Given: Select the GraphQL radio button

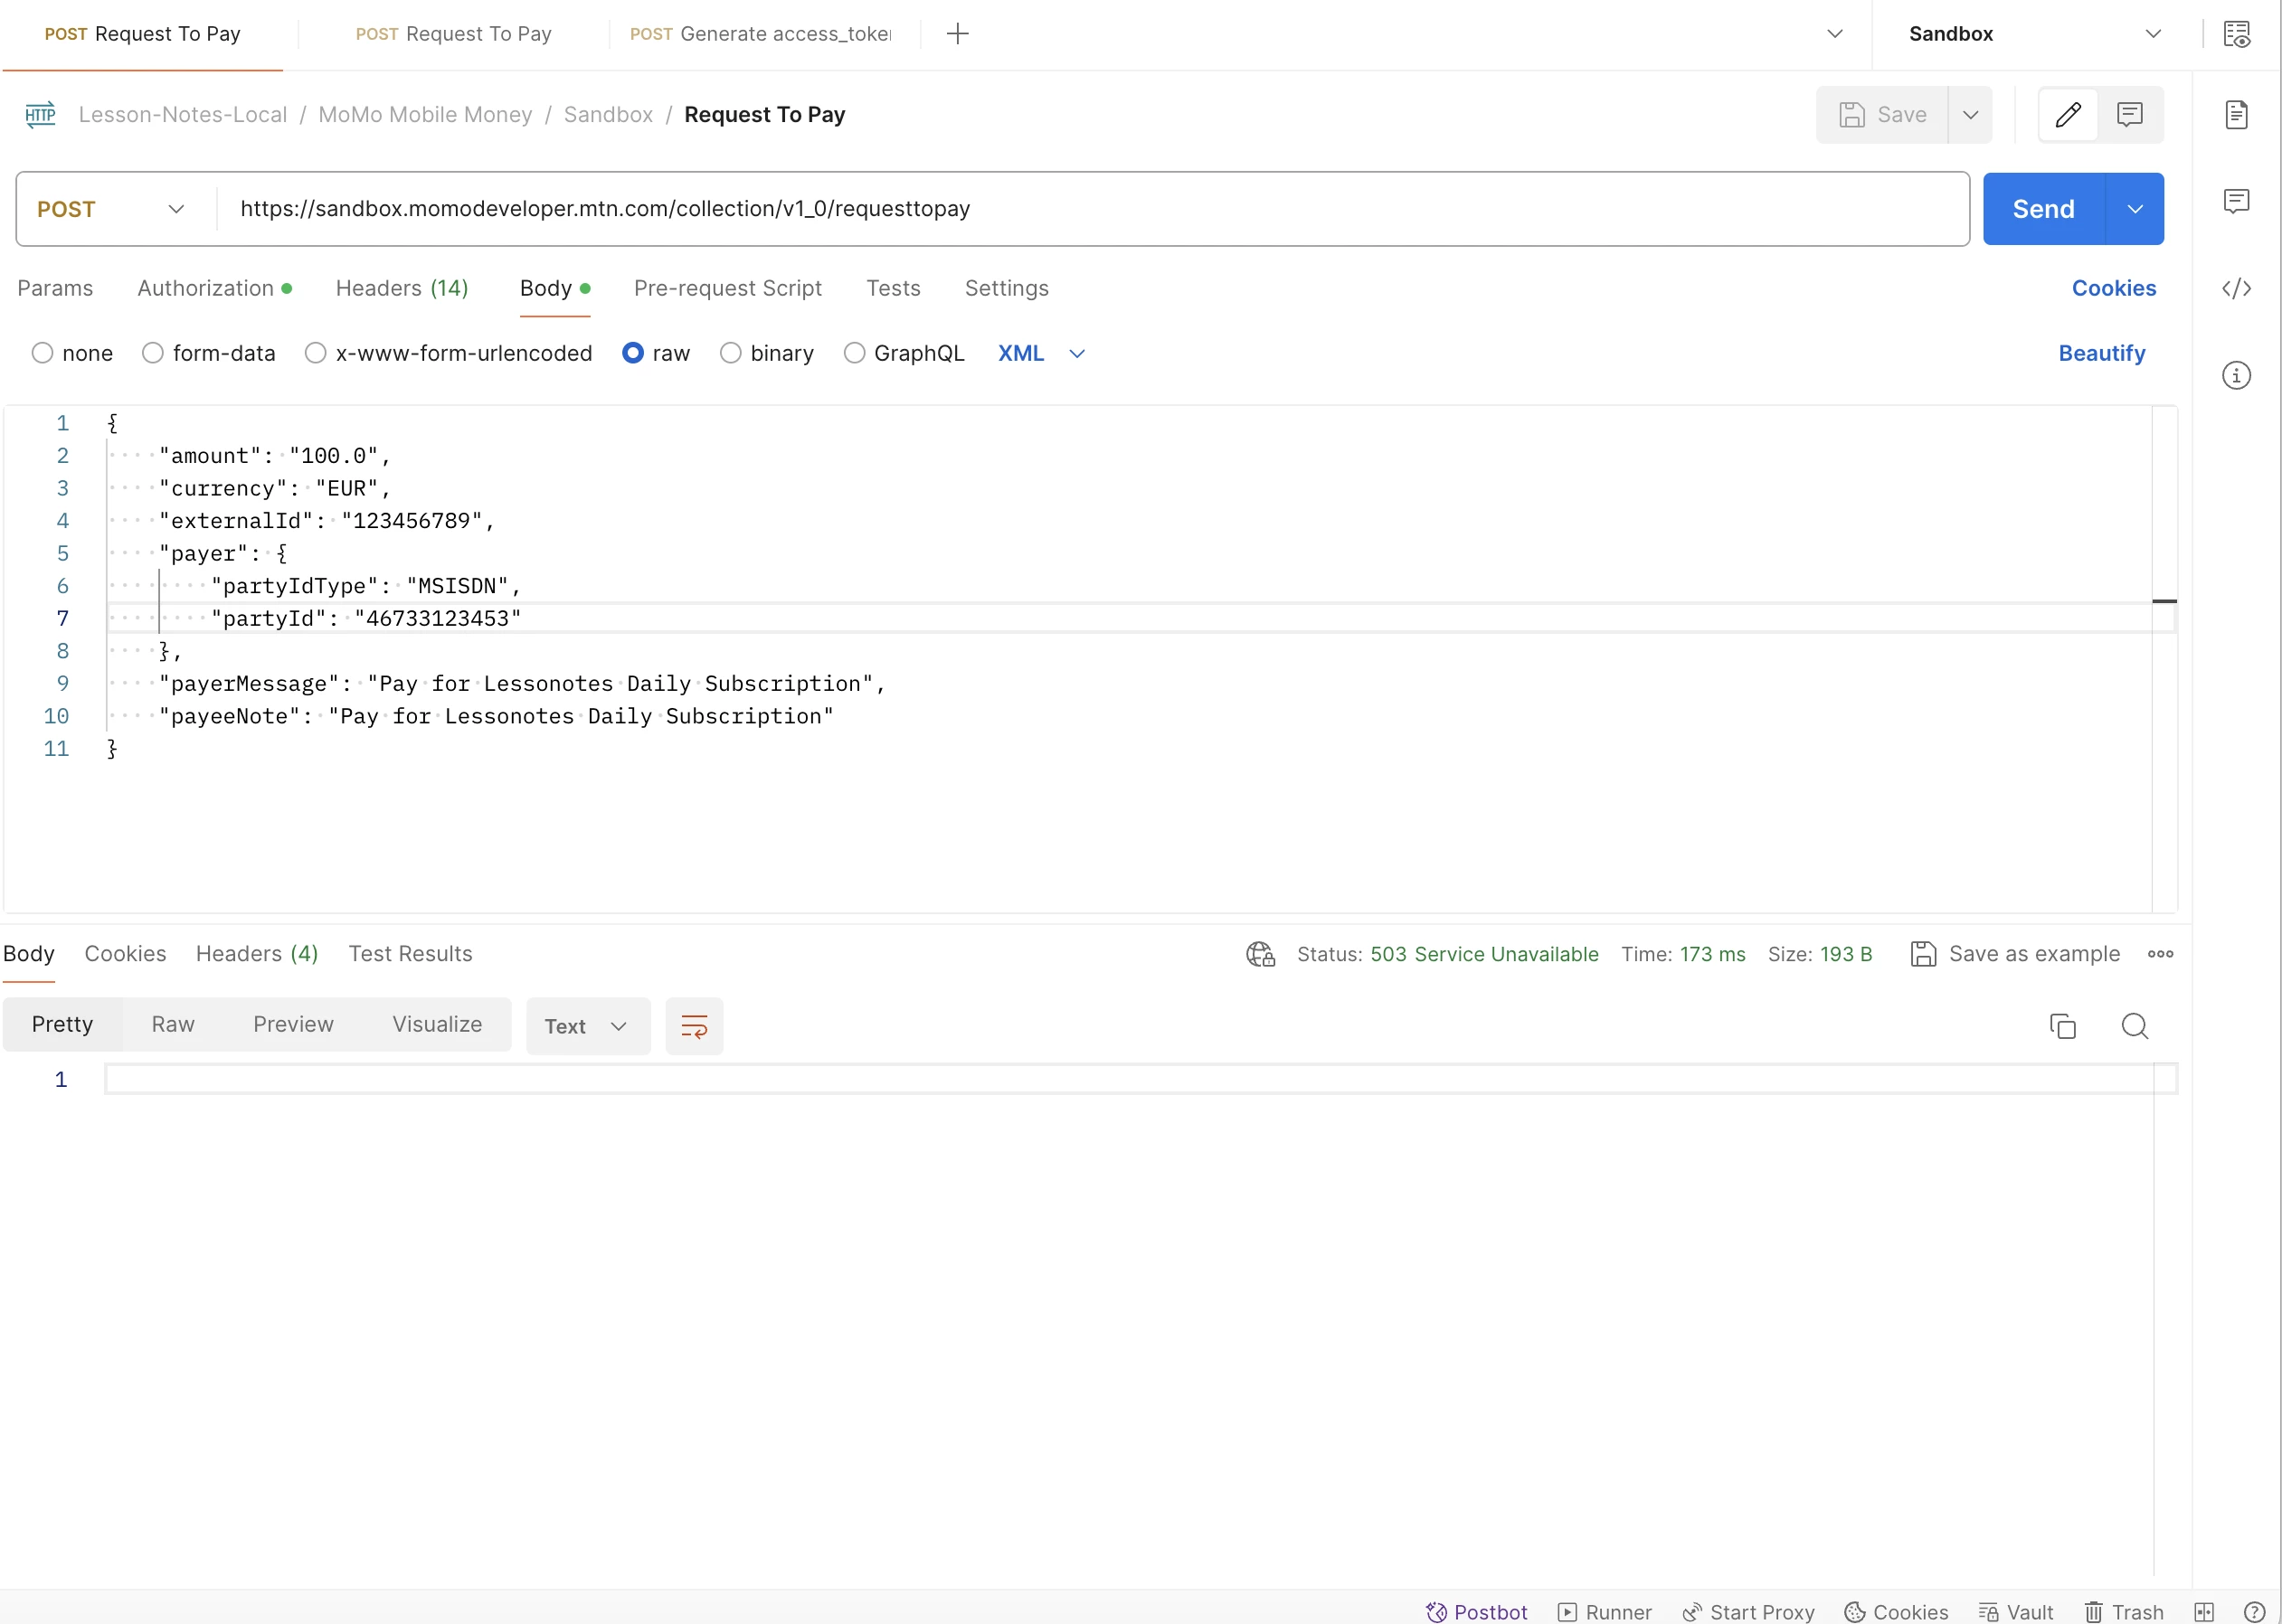Looking at the screenshot, I should pos(854,353).
